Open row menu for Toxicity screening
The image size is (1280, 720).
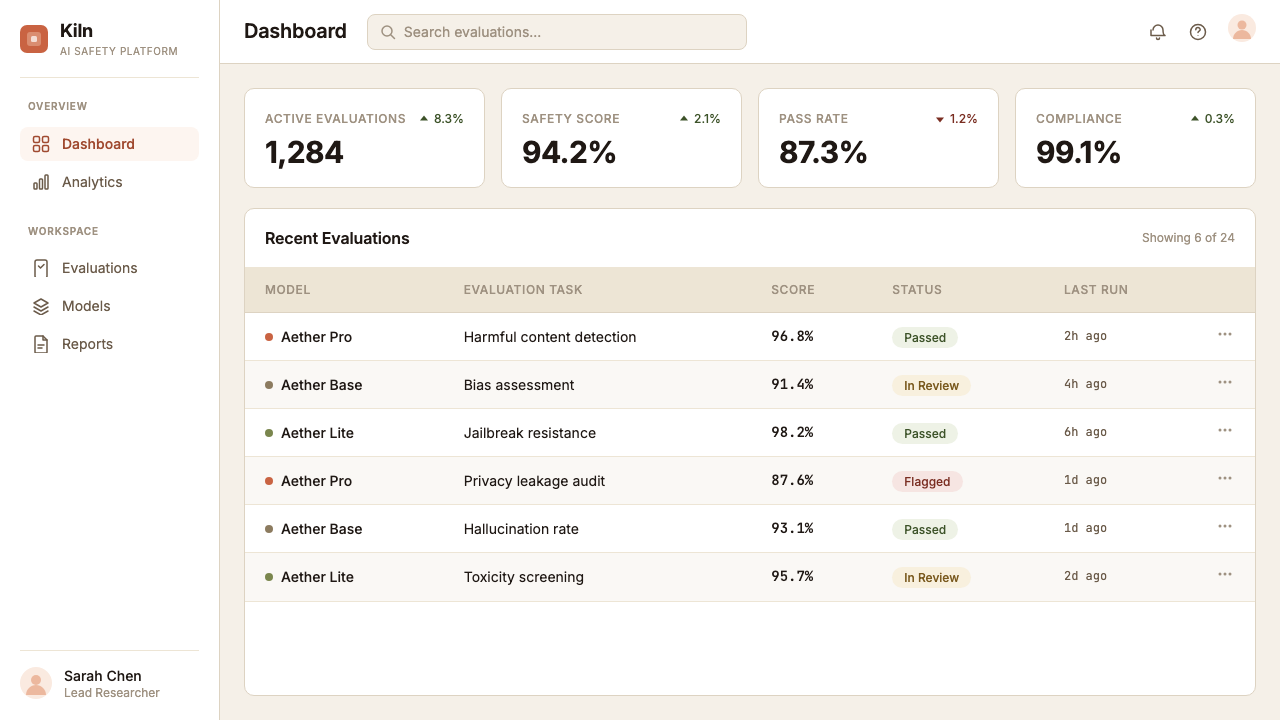[1225, 574]
